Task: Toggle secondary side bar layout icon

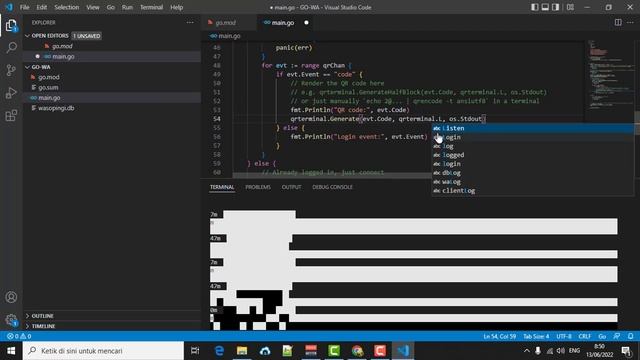Action: click(556, 7)
